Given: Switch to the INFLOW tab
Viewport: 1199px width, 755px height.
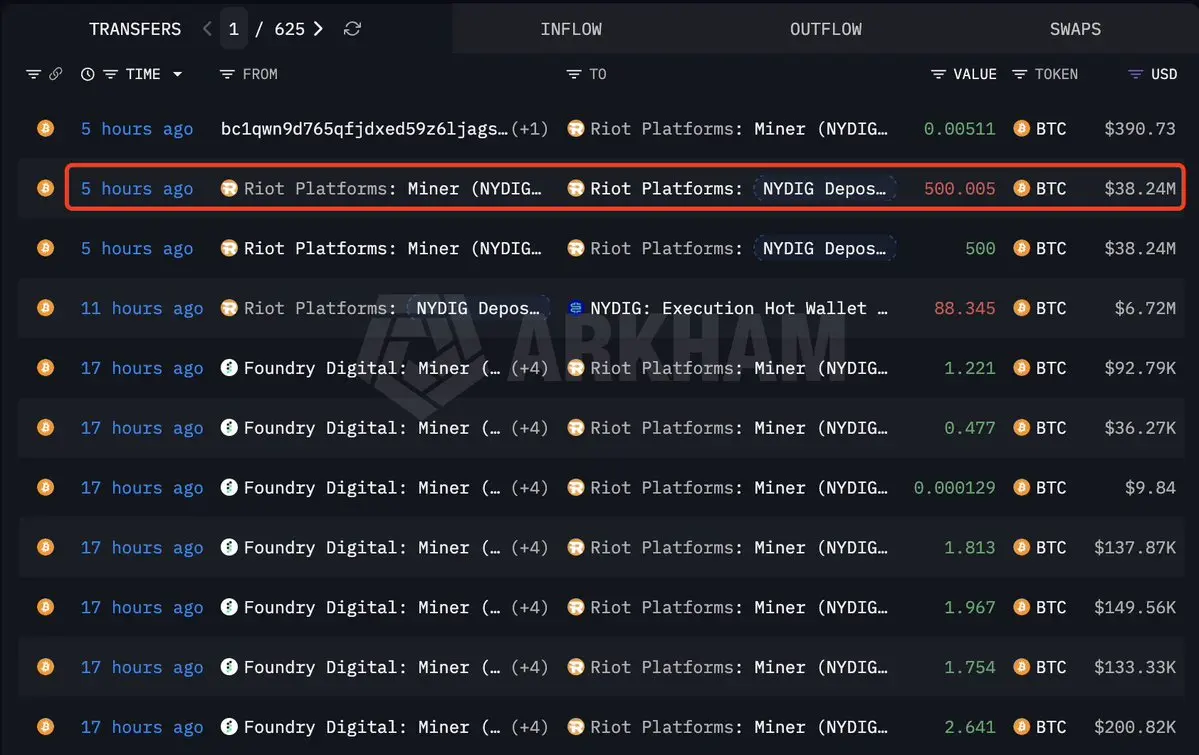Looking at the screenshot, I should 570,29.
